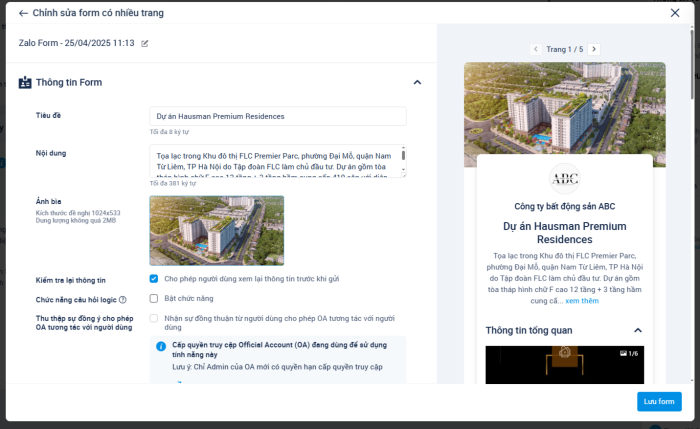Click the preview title Dự án Hausman Premium Residences
The image size is (700, 429).
point(565,233)
